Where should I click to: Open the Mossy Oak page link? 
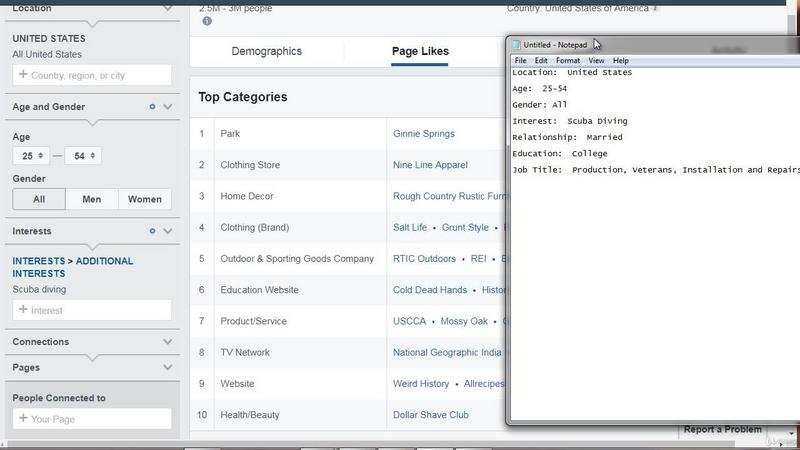coord(464,321)
